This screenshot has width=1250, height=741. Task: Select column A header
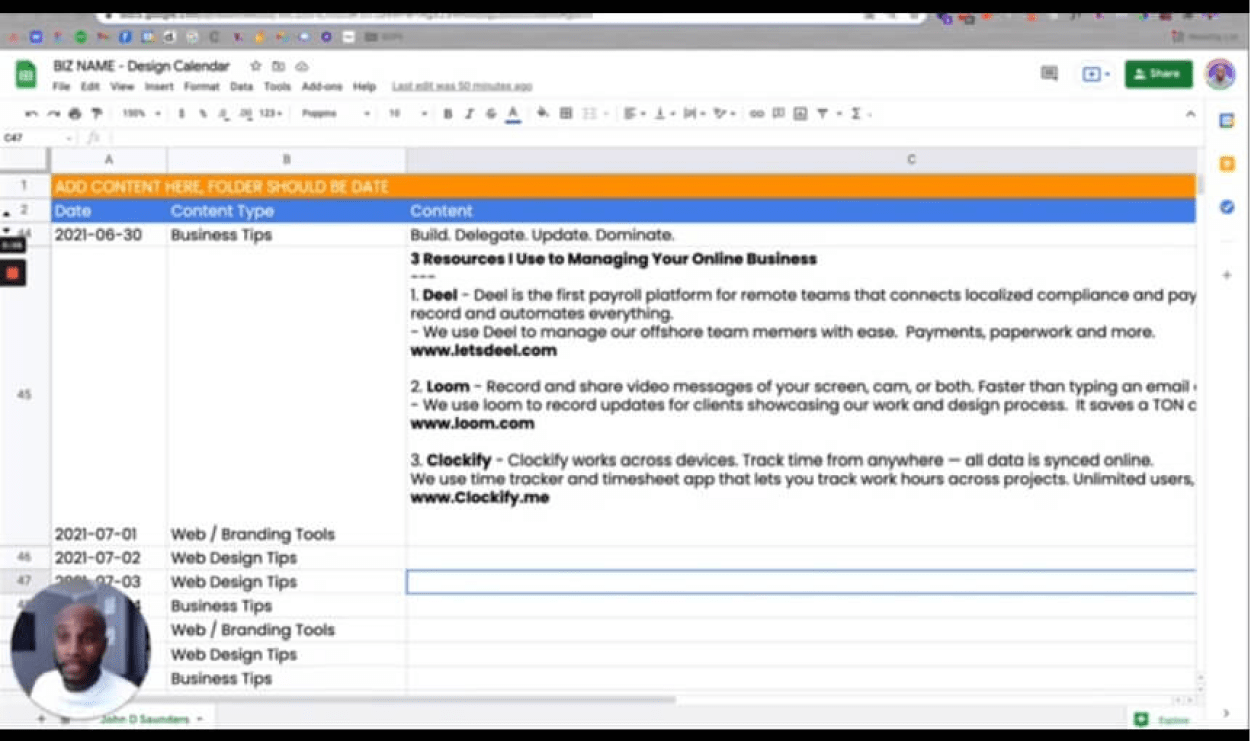(x=109, y=160)
